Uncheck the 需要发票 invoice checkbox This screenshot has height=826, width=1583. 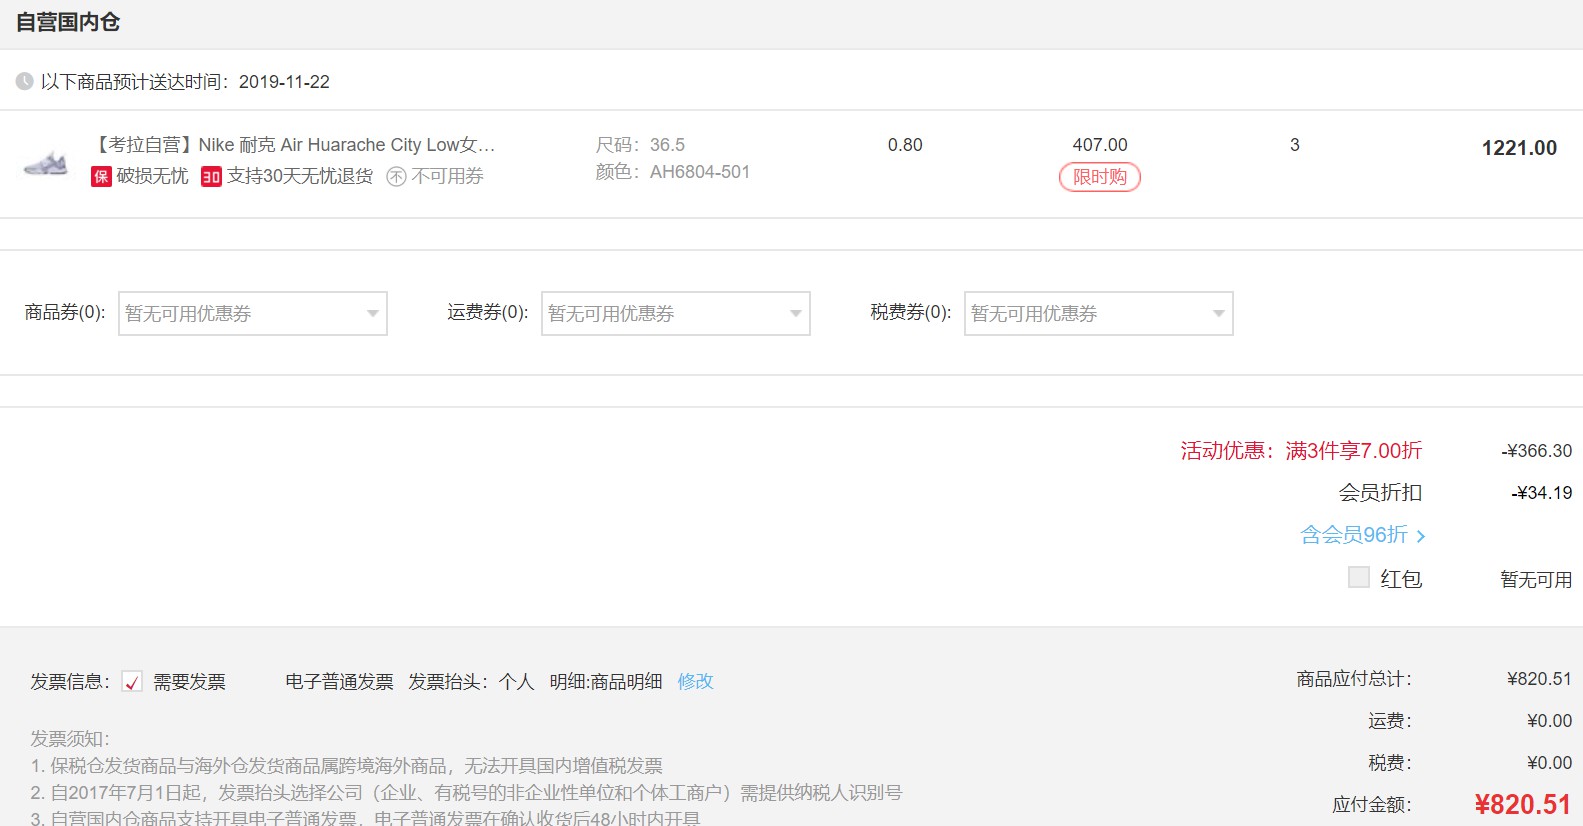pyautogui.click(x=132, y=682)
